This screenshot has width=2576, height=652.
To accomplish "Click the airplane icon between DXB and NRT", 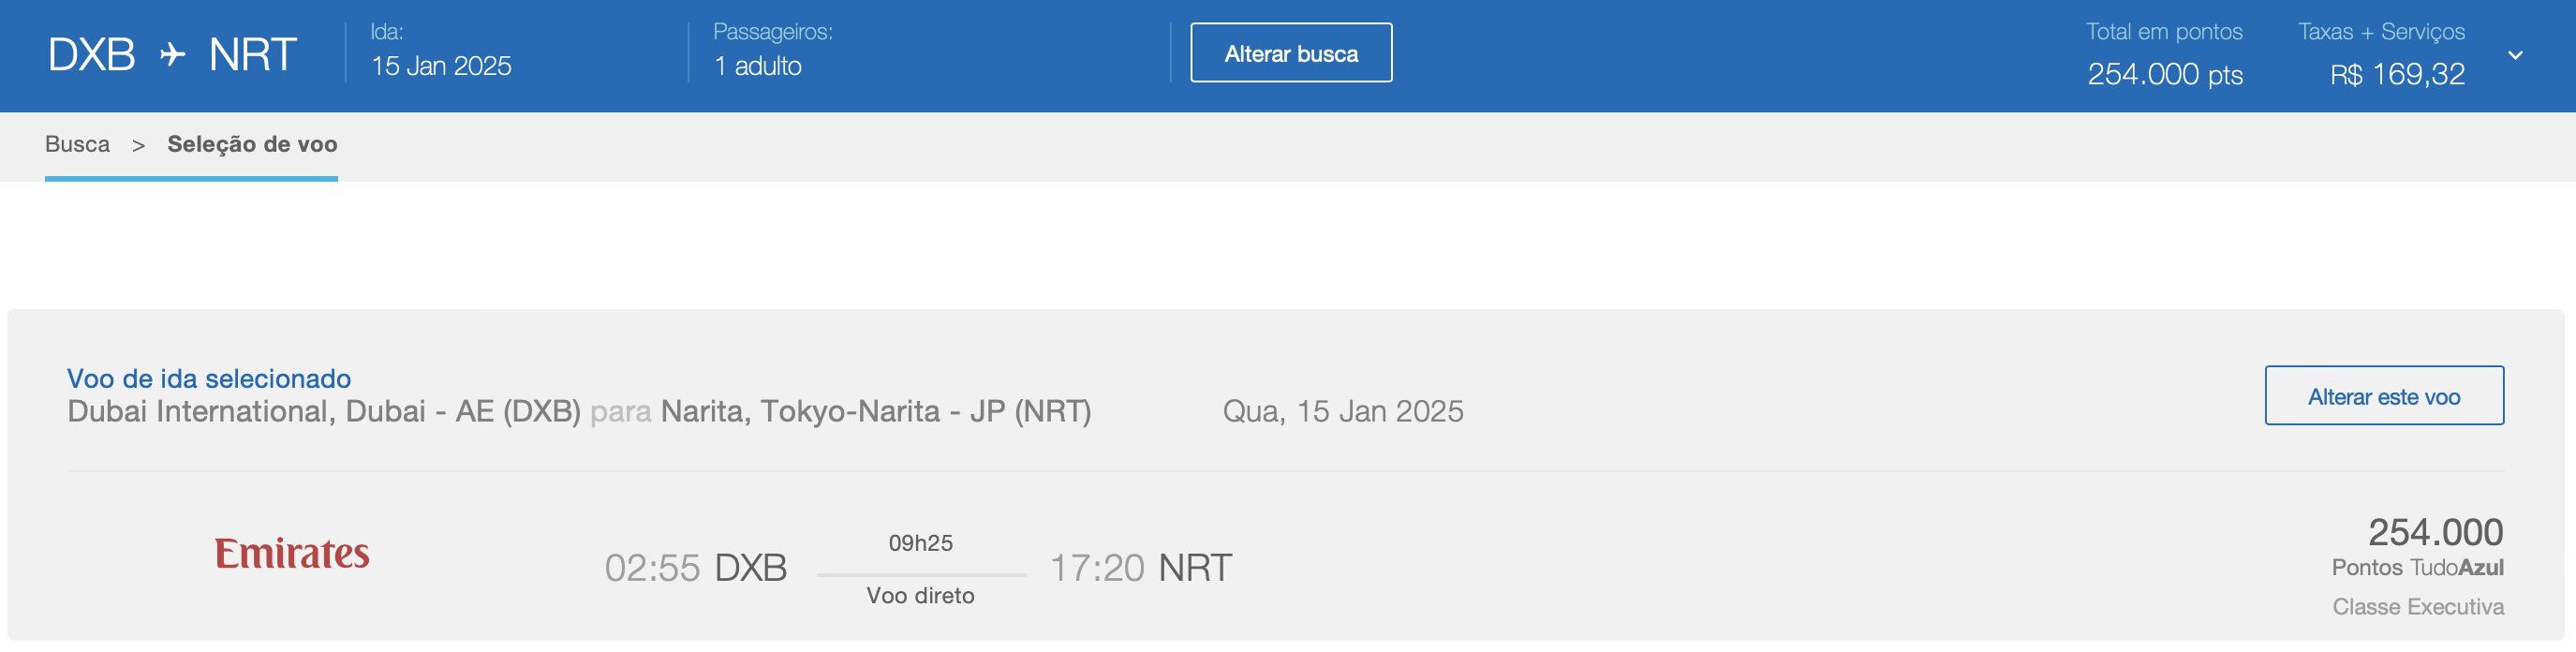I will [173, 54].
